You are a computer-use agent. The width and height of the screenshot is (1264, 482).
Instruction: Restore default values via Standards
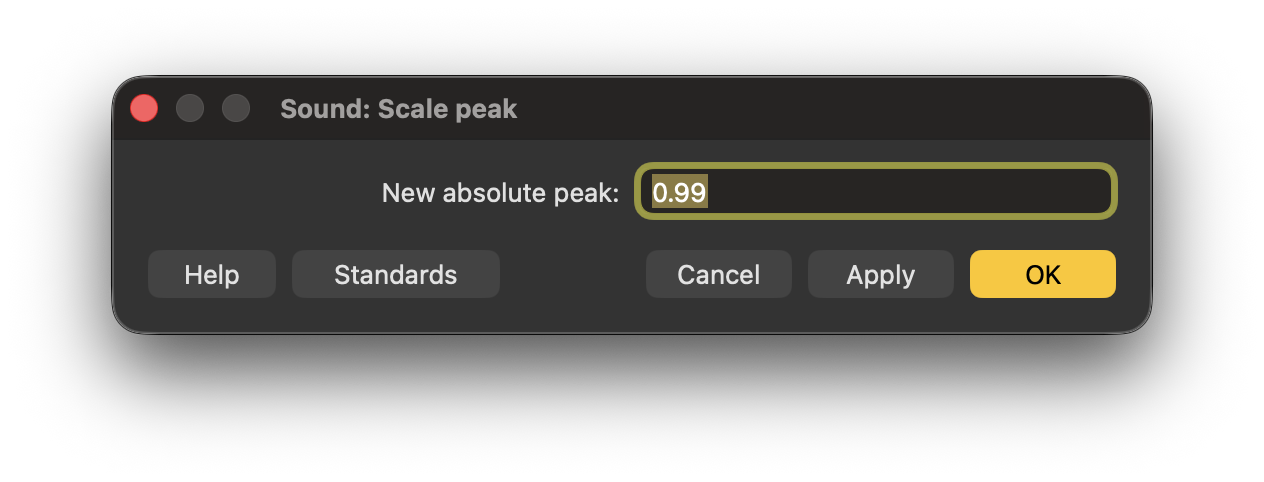(x=395, y=274)
